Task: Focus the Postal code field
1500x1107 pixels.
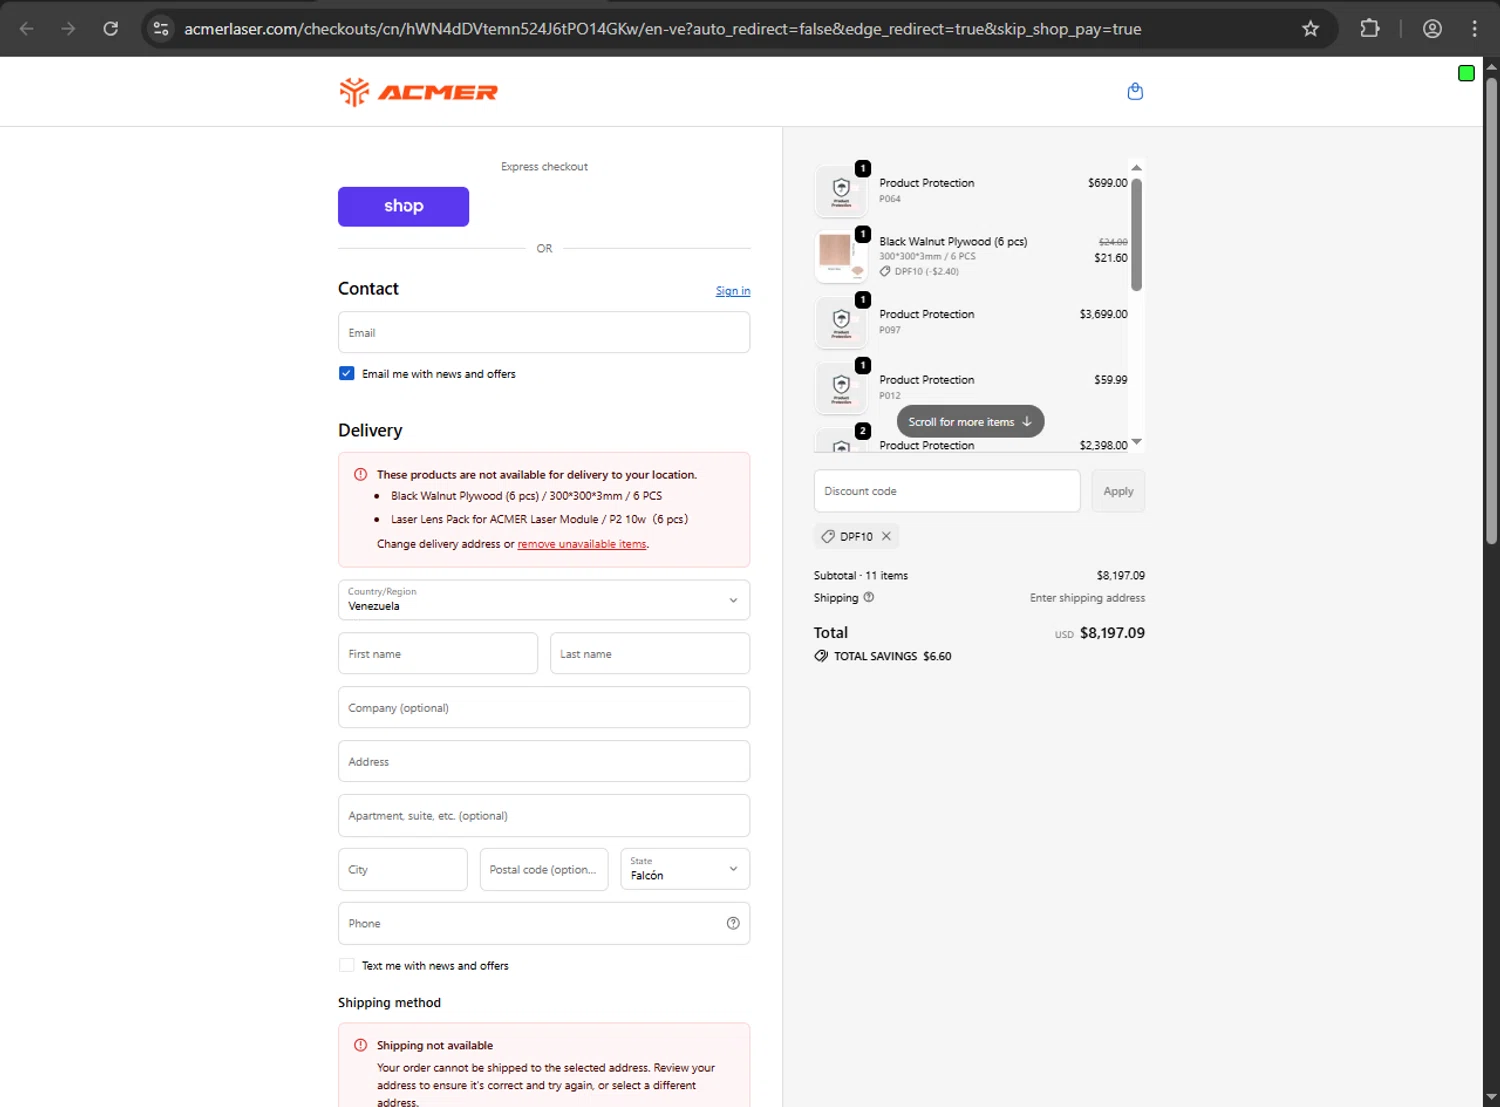Action: click(x=544, y=869)
